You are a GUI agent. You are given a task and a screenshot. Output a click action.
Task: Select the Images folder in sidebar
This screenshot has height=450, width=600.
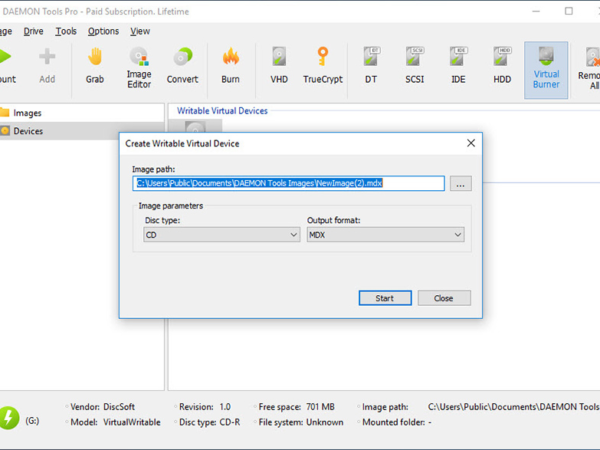[x=27, y=113]
